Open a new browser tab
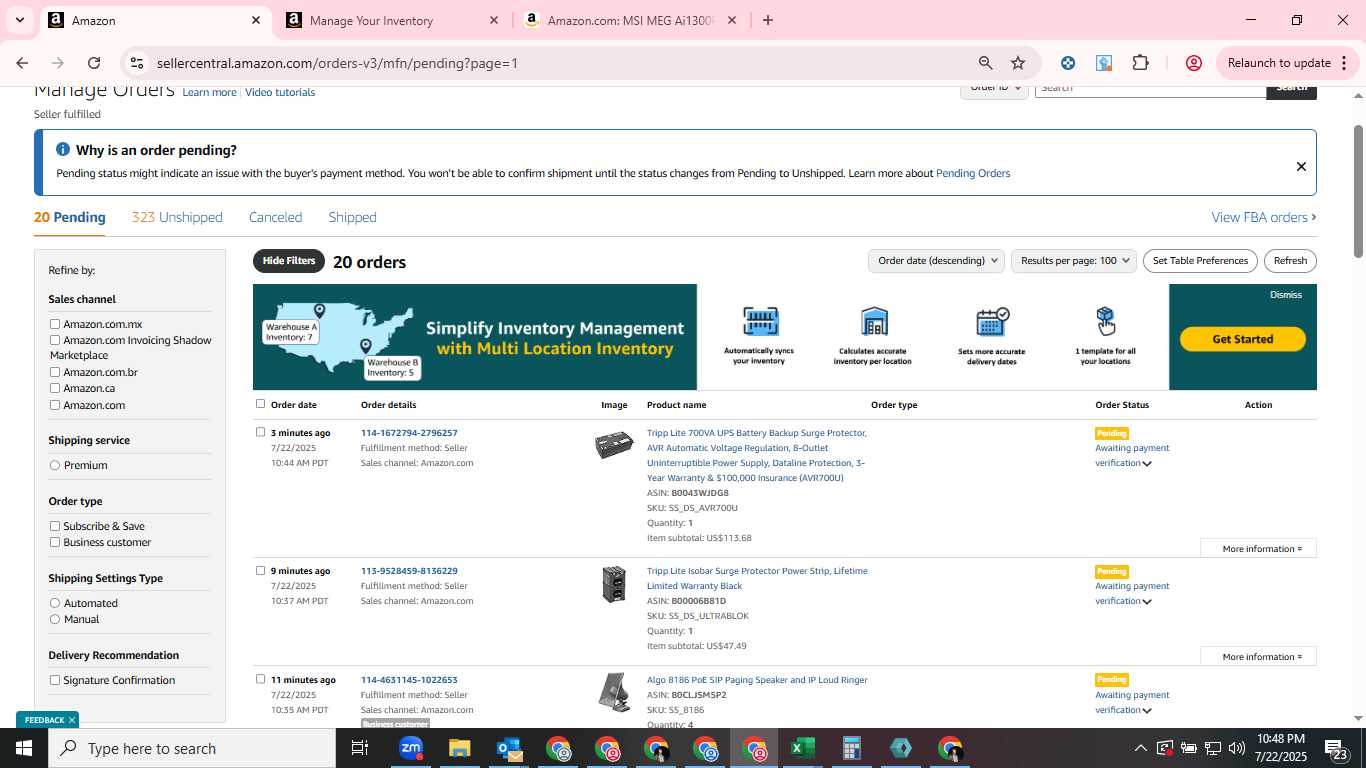The height and width of the screenshot is (768, 1366). tap(768, 20)
